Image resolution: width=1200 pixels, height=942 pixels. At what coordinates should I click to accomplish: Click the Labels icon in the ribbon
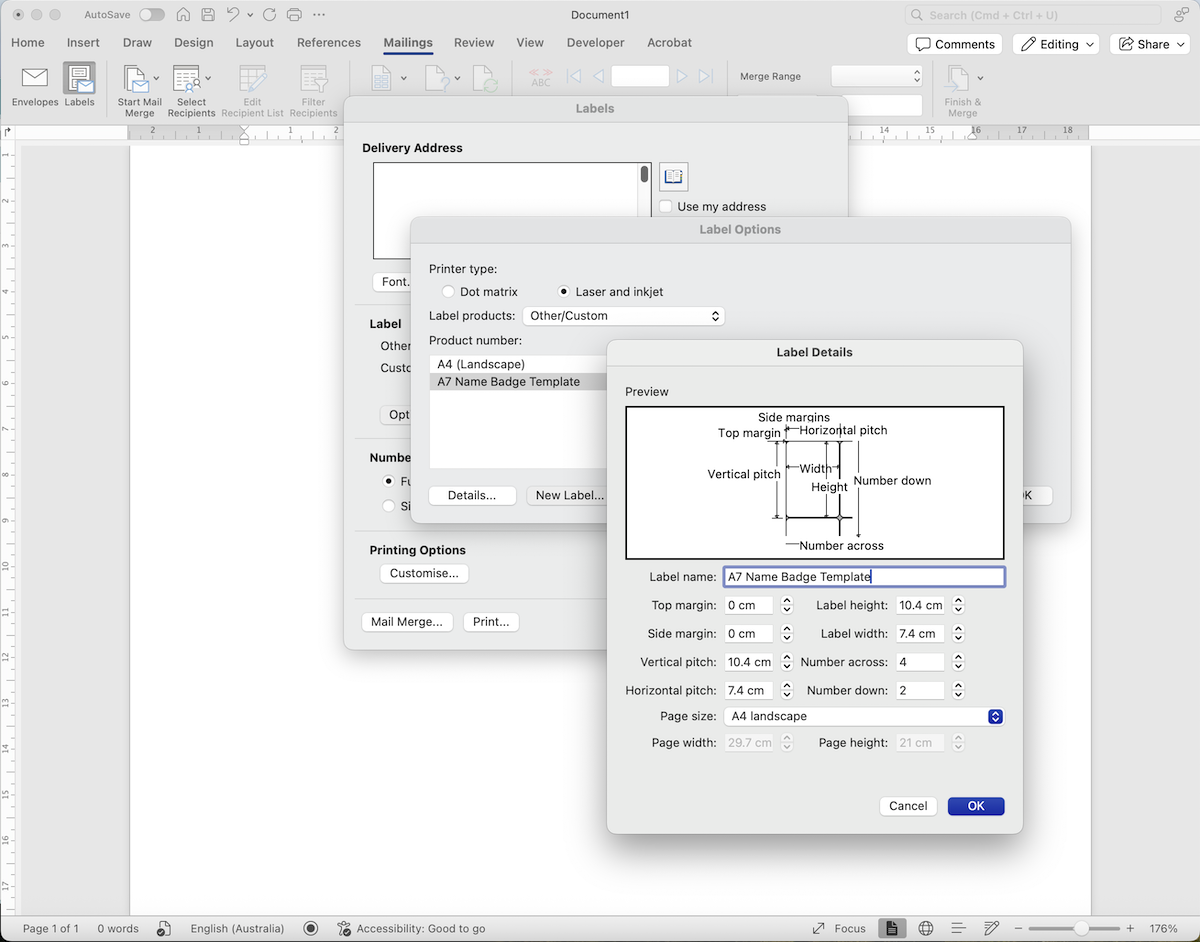[80, 88]
